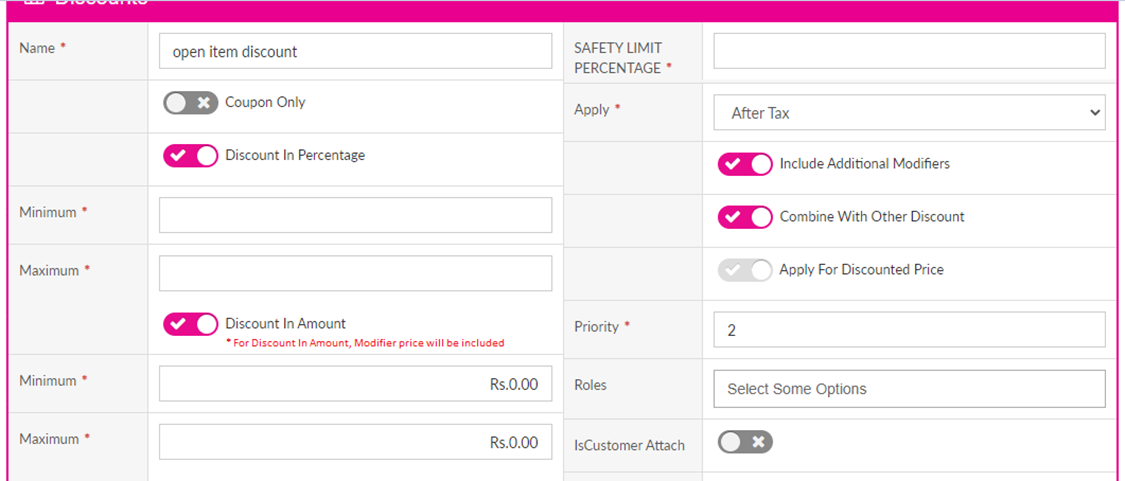Screen dimensions: 1125x481
Task: Click the percentage Minimum input below Discount In Percentage
Action: [x=355, y=215]
